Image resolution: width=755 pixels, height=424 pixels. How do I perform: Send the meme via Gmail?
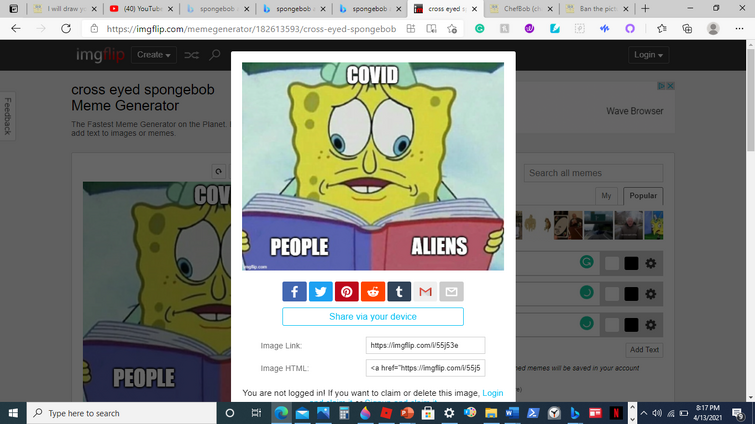(425, 292)
